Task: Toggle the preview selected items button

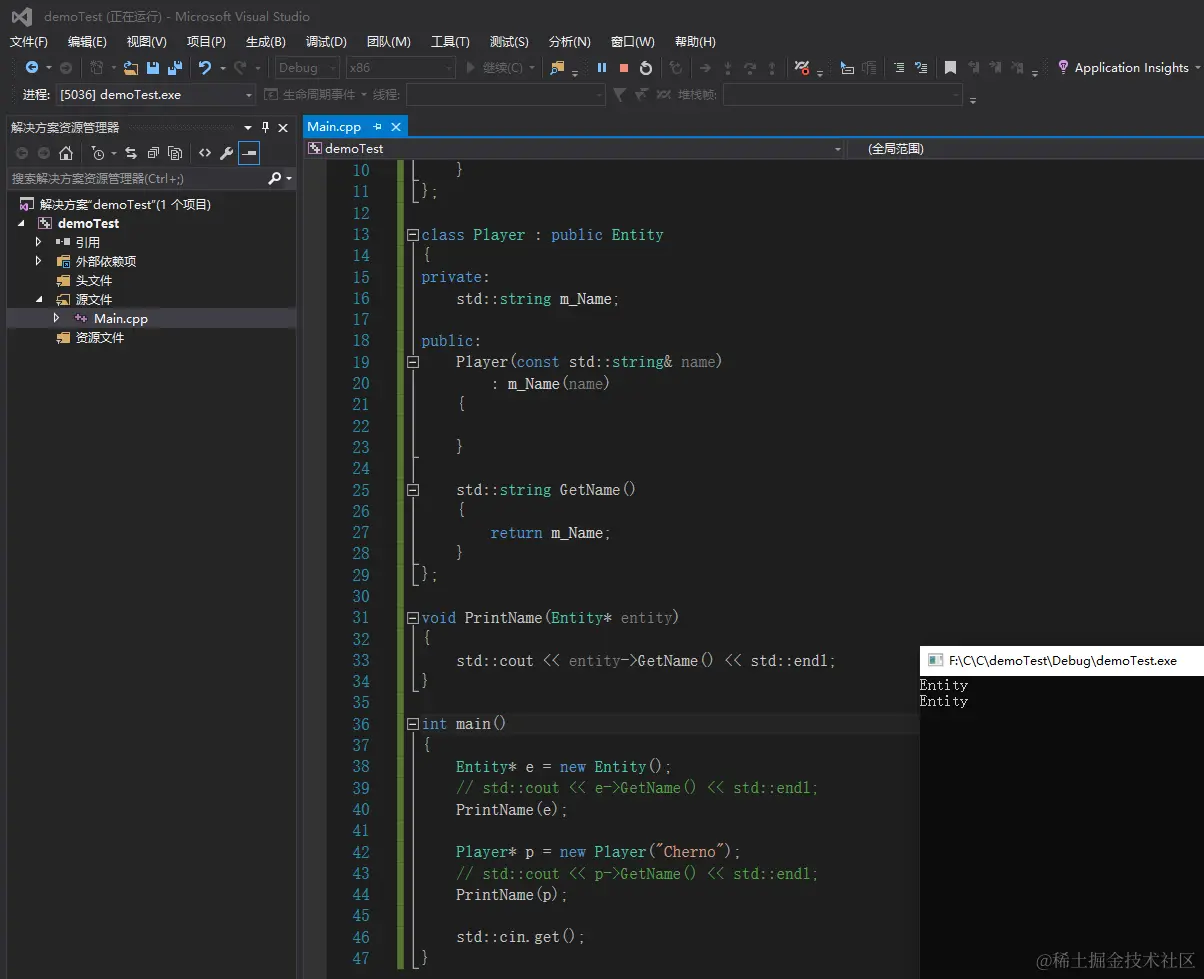Action: pyautogui.click(x=249, y=153)
